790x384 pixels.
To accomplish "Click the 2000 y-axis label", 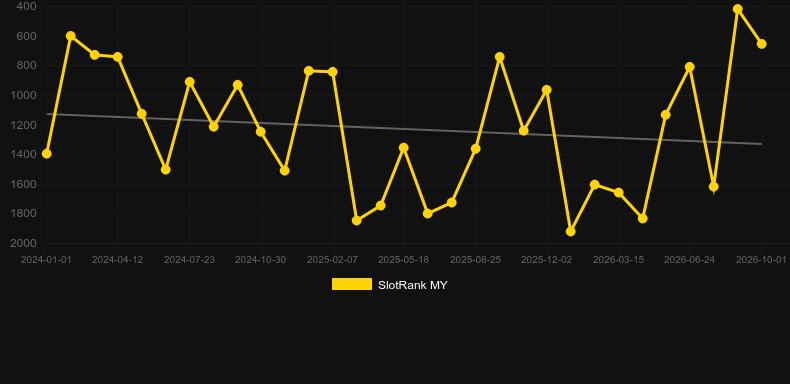I will [24, 243].
